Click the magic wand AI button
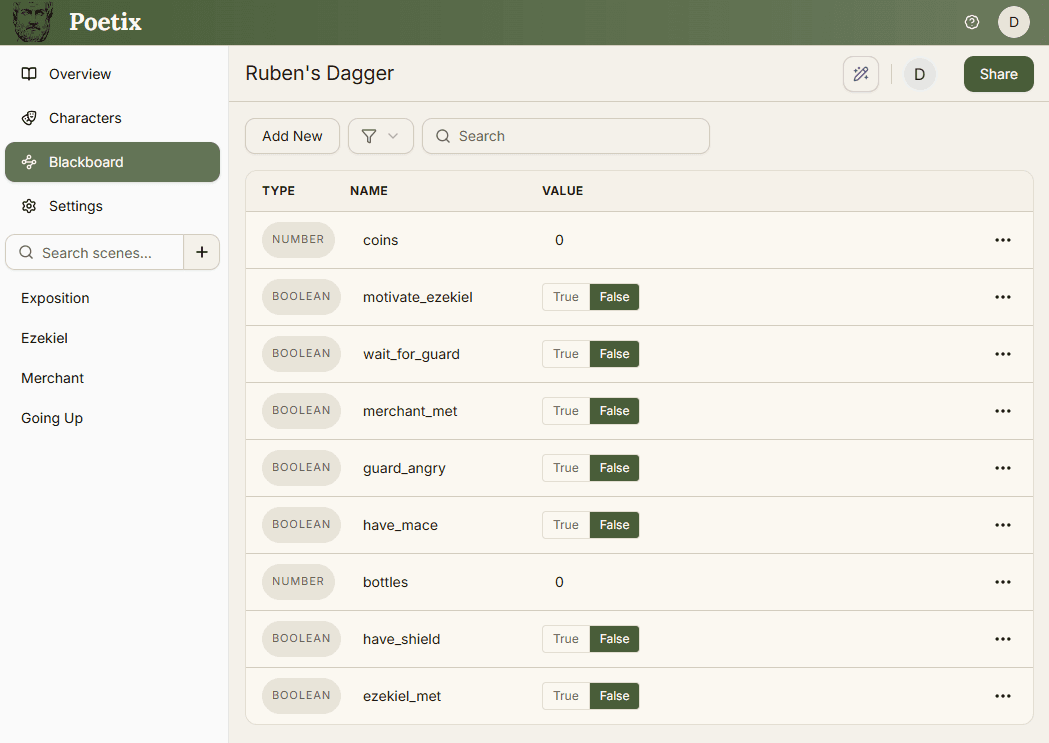 (x=860, y=74)
